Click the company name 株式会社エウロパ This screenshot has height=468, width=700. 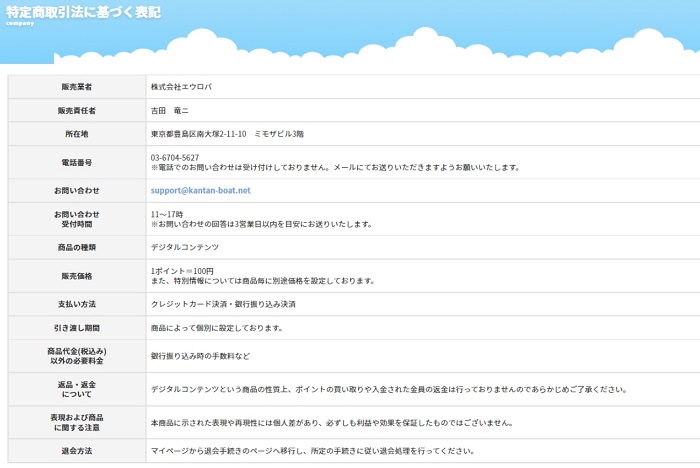click(181, 87)
